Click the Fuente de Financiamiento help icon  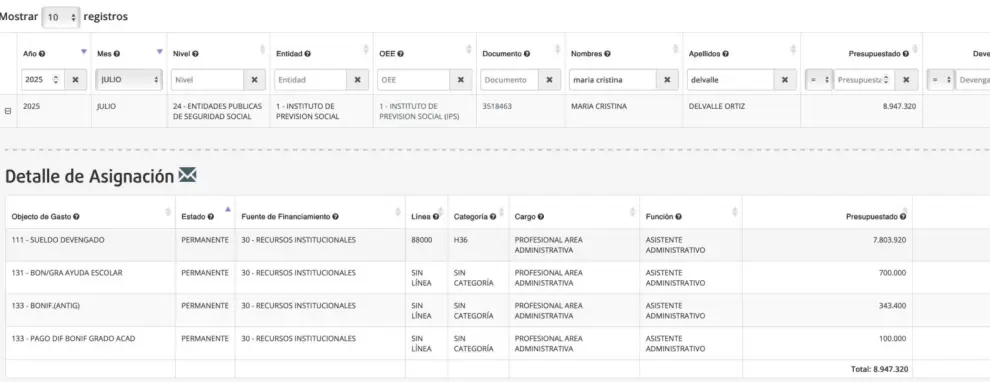pyautogui.click(x=335, y=217)
